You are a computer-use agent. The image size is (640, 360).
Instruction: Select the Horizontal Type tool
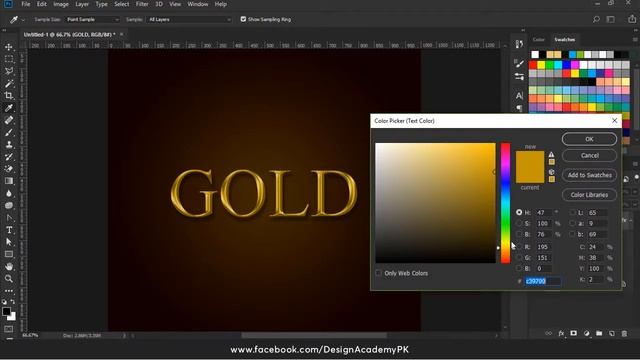[9, 230]
